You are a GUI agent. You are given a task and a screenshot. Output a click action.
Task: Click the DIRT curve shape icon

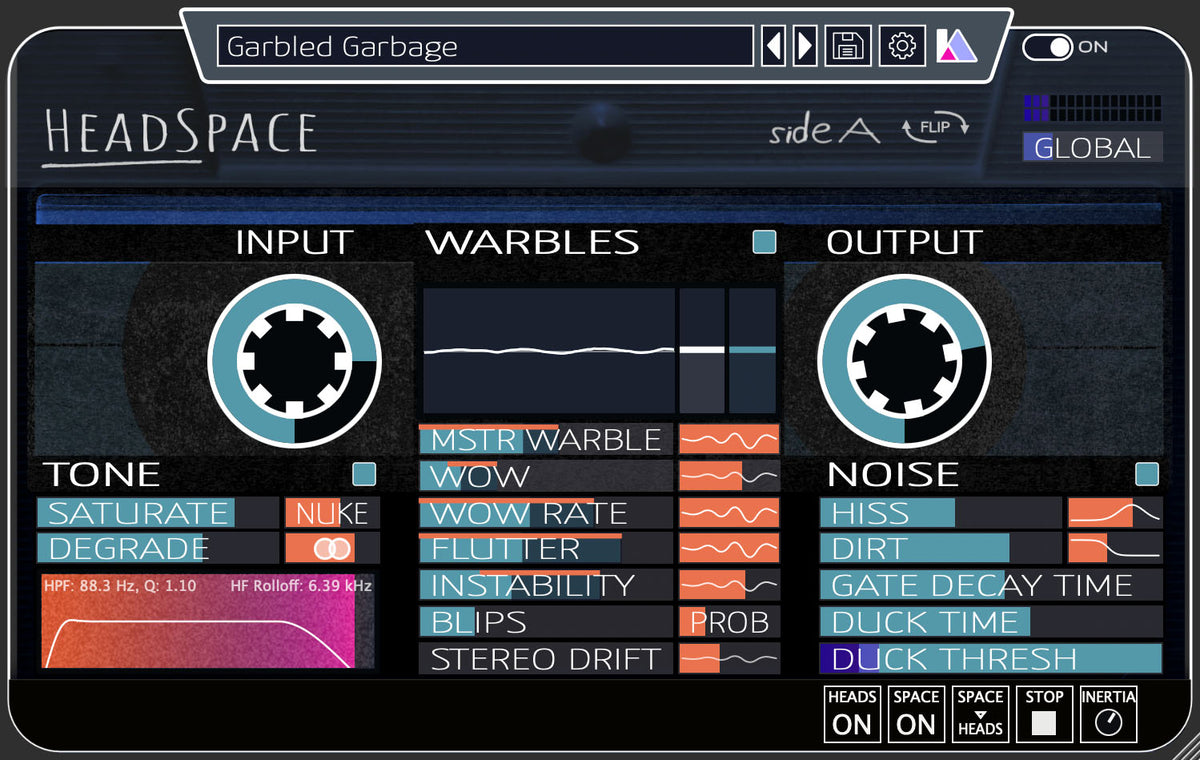click(x=1115, y=548)
